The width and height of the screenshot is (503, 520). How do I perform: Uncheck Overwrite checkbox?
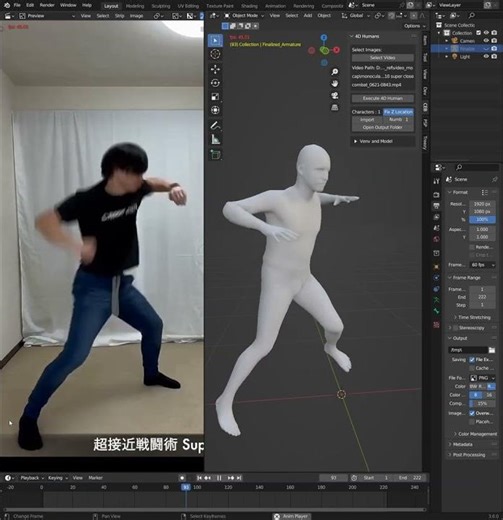pyautogui.click(x=472, y=413)
